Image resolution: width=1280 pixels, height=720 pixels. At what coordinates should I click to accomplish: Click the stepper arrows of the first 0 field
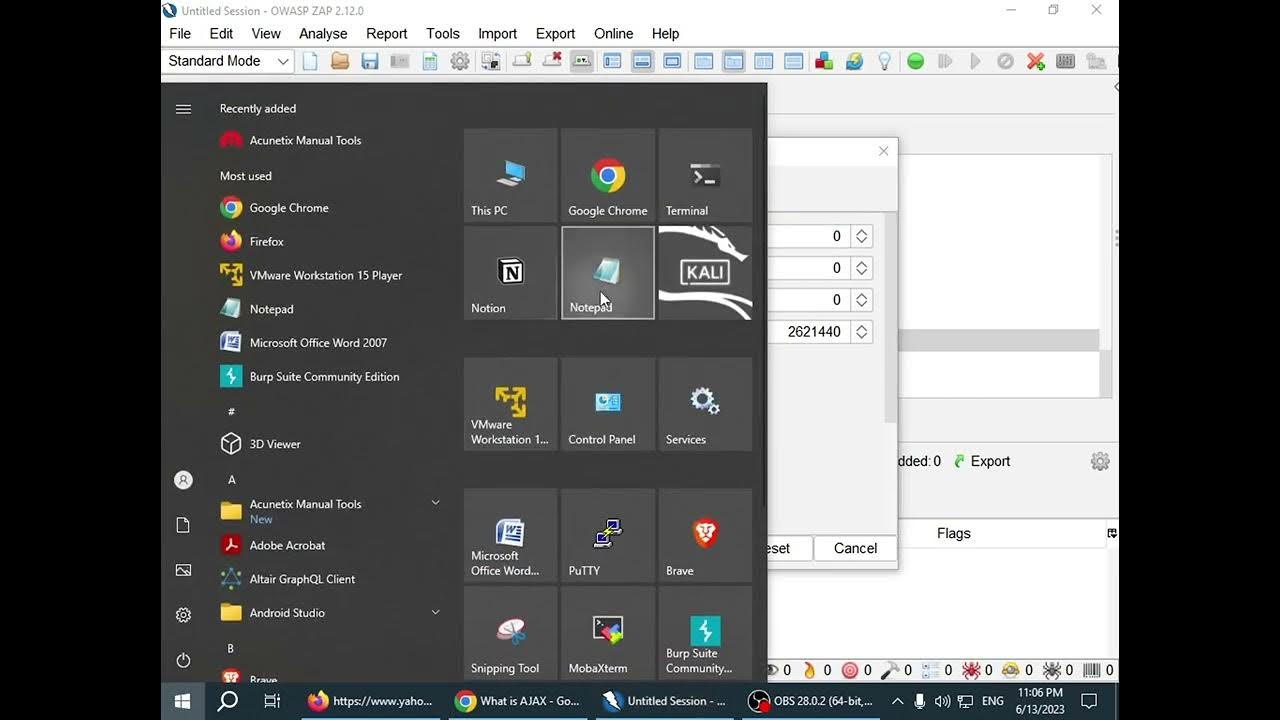(x=861, y=236)
